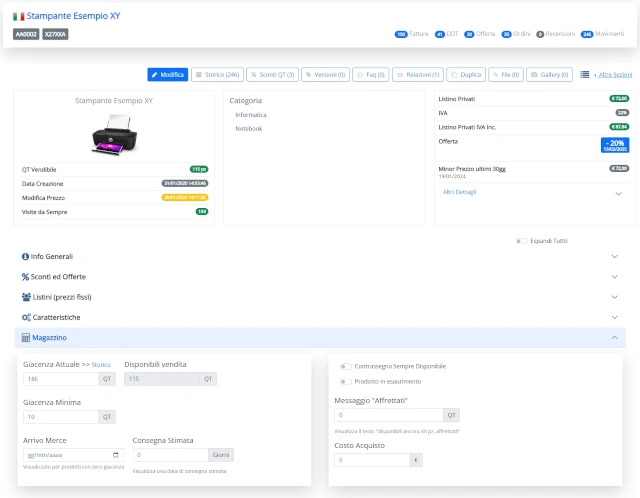Collapse the Magazzino section chevron
The height and width of the screenshot is (498, 640).
[x=614, y=338]
